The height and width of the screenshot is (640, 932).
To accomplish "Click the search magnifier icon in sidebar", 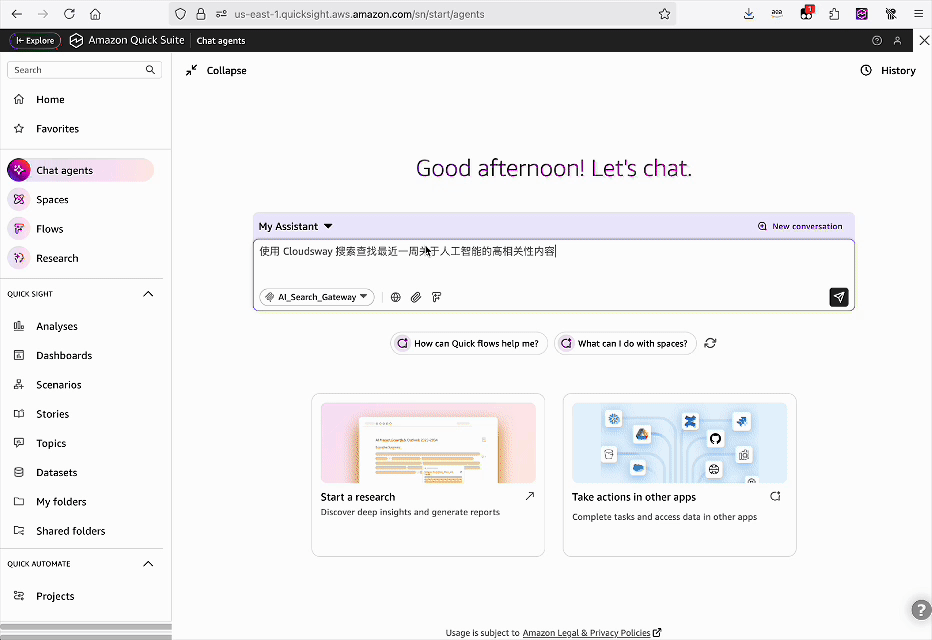I will click(151, 70).
